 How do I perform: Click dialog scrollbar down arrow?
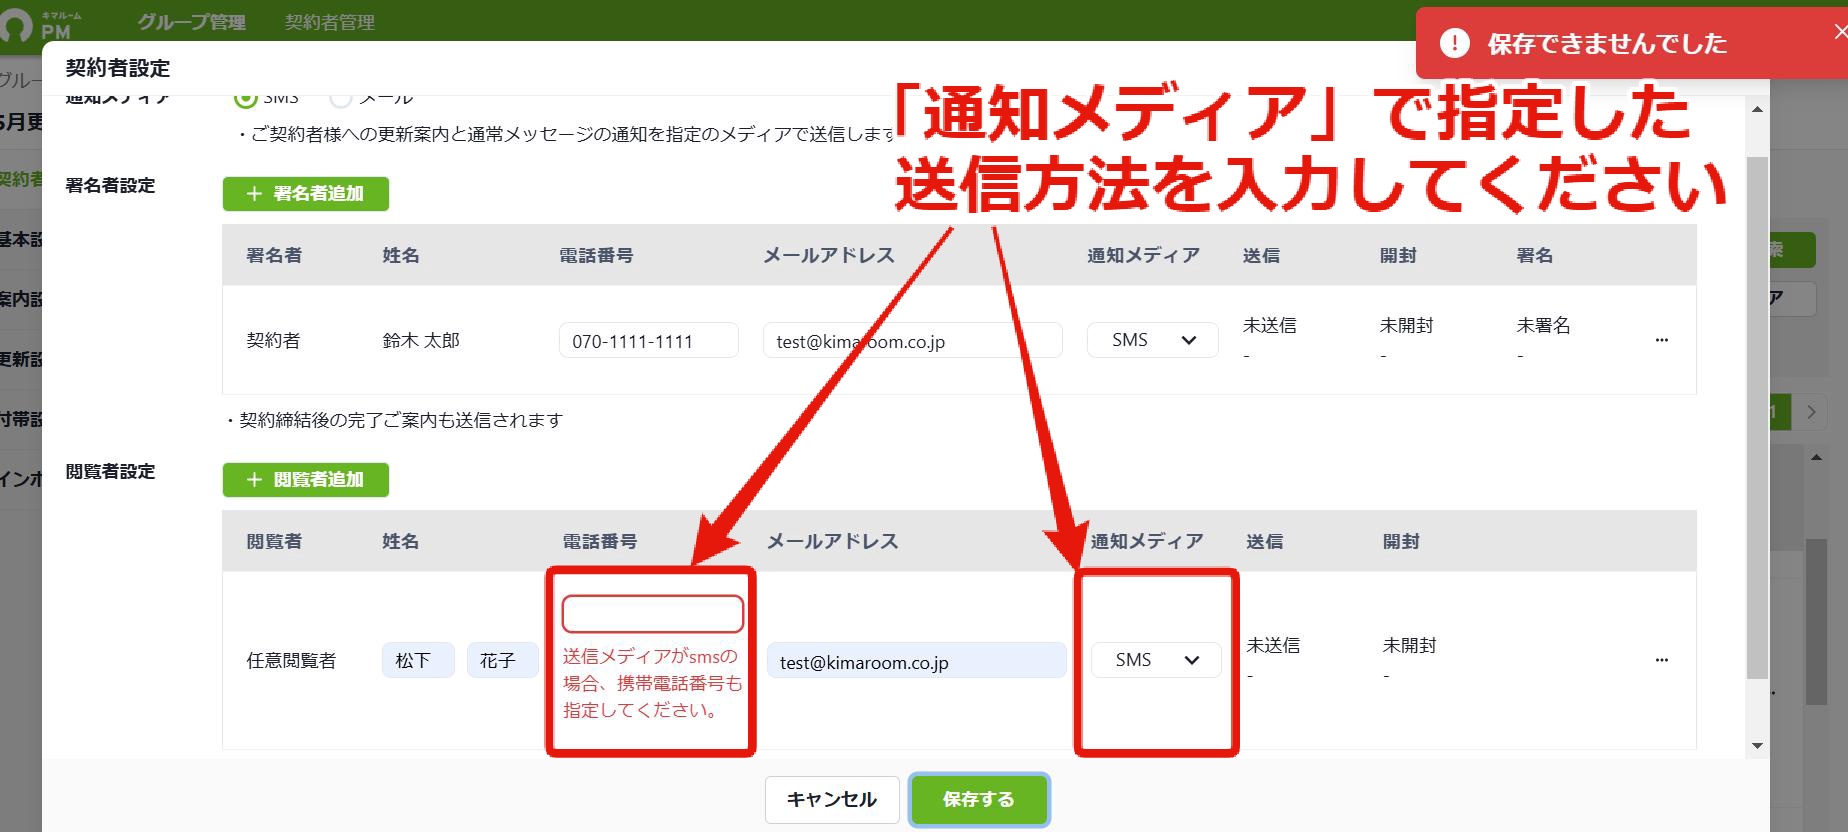(x=1757, y=746)
